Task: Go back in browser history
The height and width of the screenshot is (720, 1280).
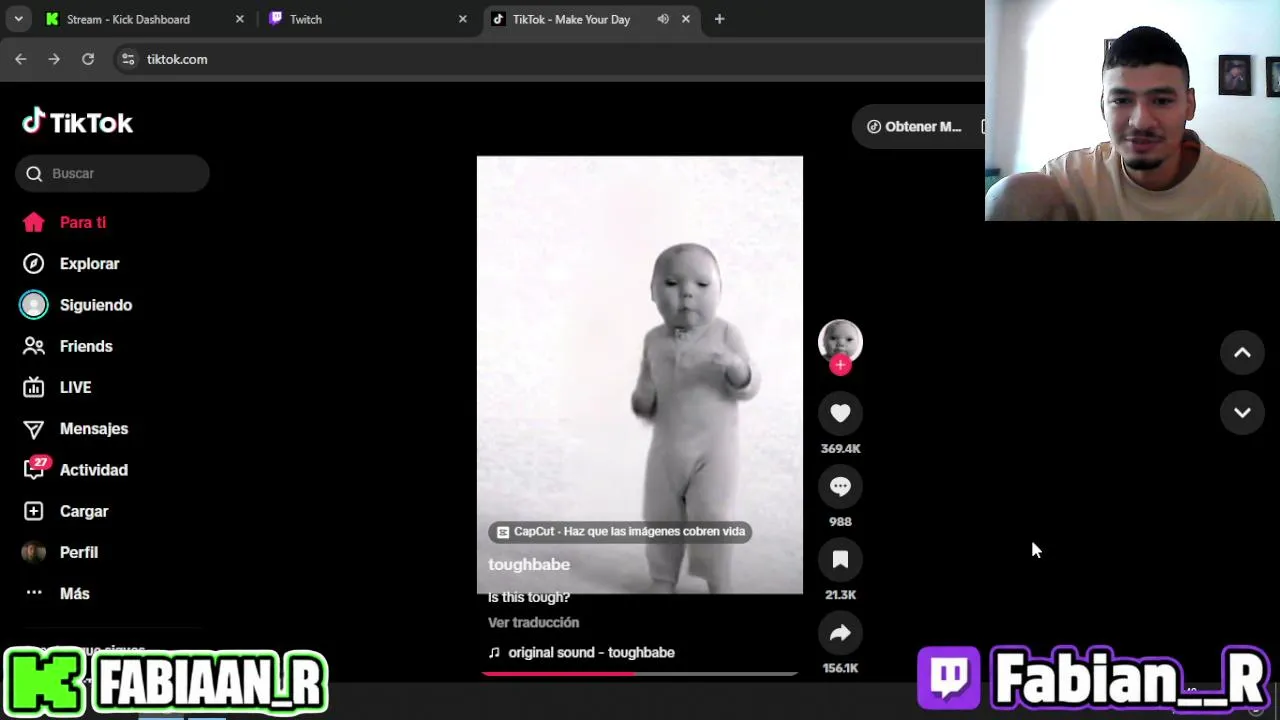Action: 20,59
